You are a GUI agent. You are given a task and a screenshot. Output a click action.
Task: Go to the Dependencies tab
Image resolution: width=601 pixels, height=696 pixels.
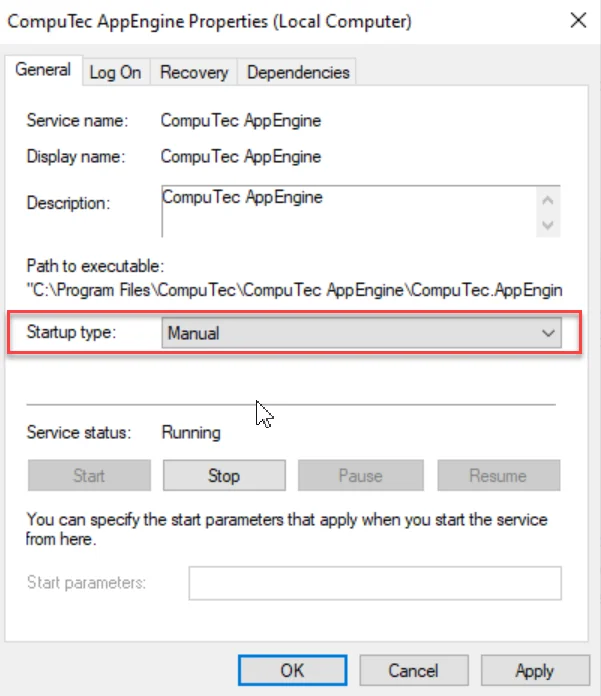coord(298,72)
